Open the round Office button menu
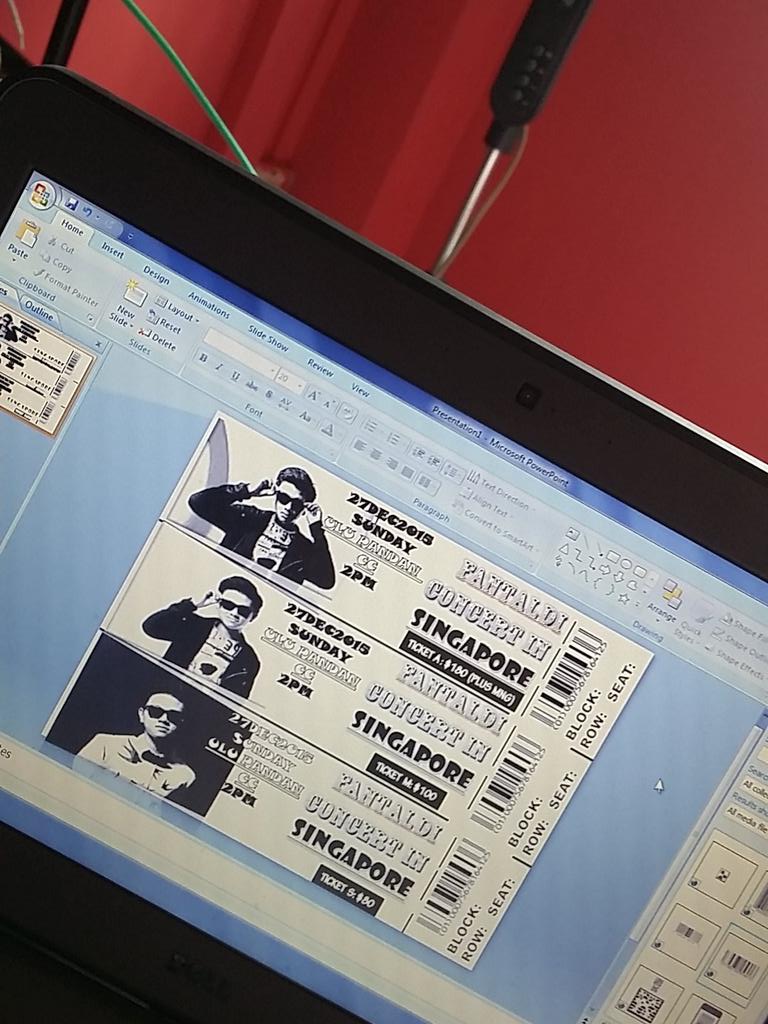 point(42,195)
